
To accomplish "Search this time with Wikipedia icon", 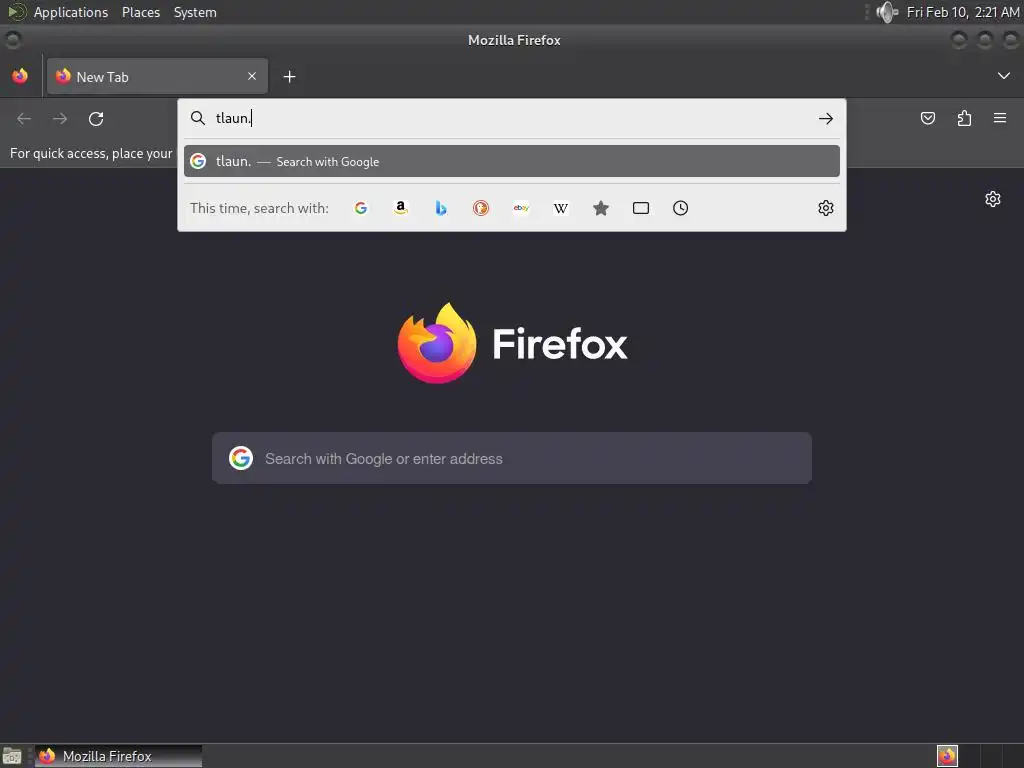I will (x=561, y=208).
